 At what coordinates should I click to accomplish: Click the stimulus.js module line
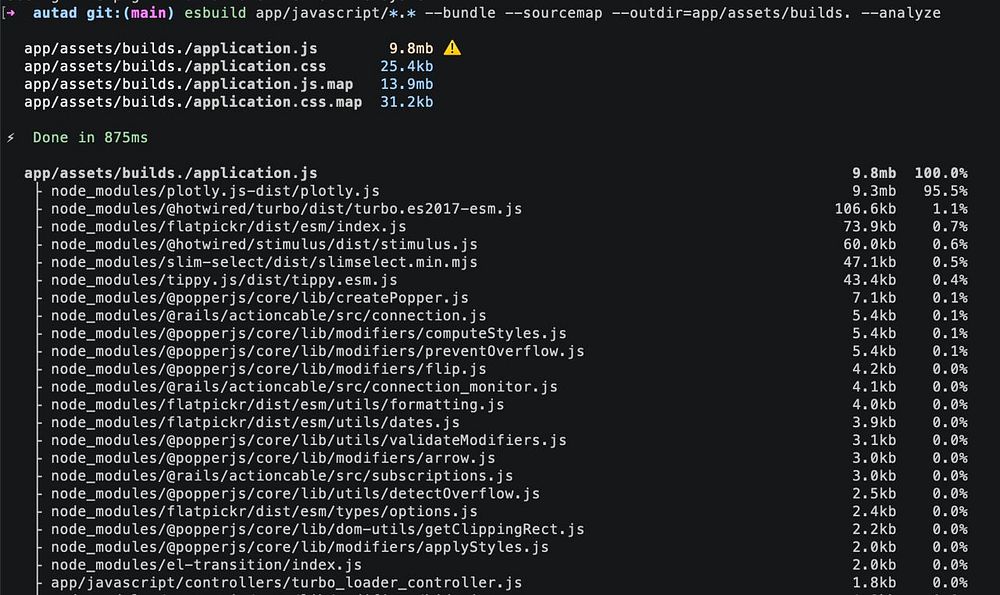click(x=264, y=245)
